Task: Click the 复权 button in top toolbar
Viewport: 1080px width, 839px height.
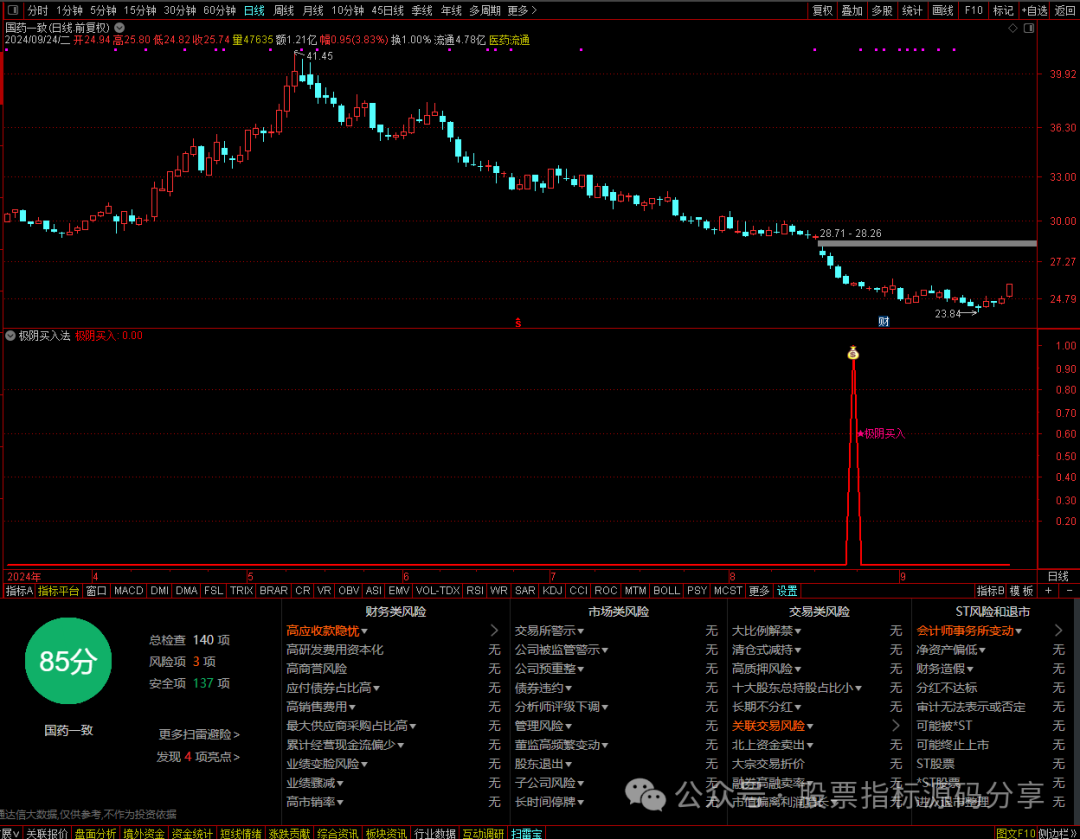Action: pyautogui.click(x=822, y=10)
